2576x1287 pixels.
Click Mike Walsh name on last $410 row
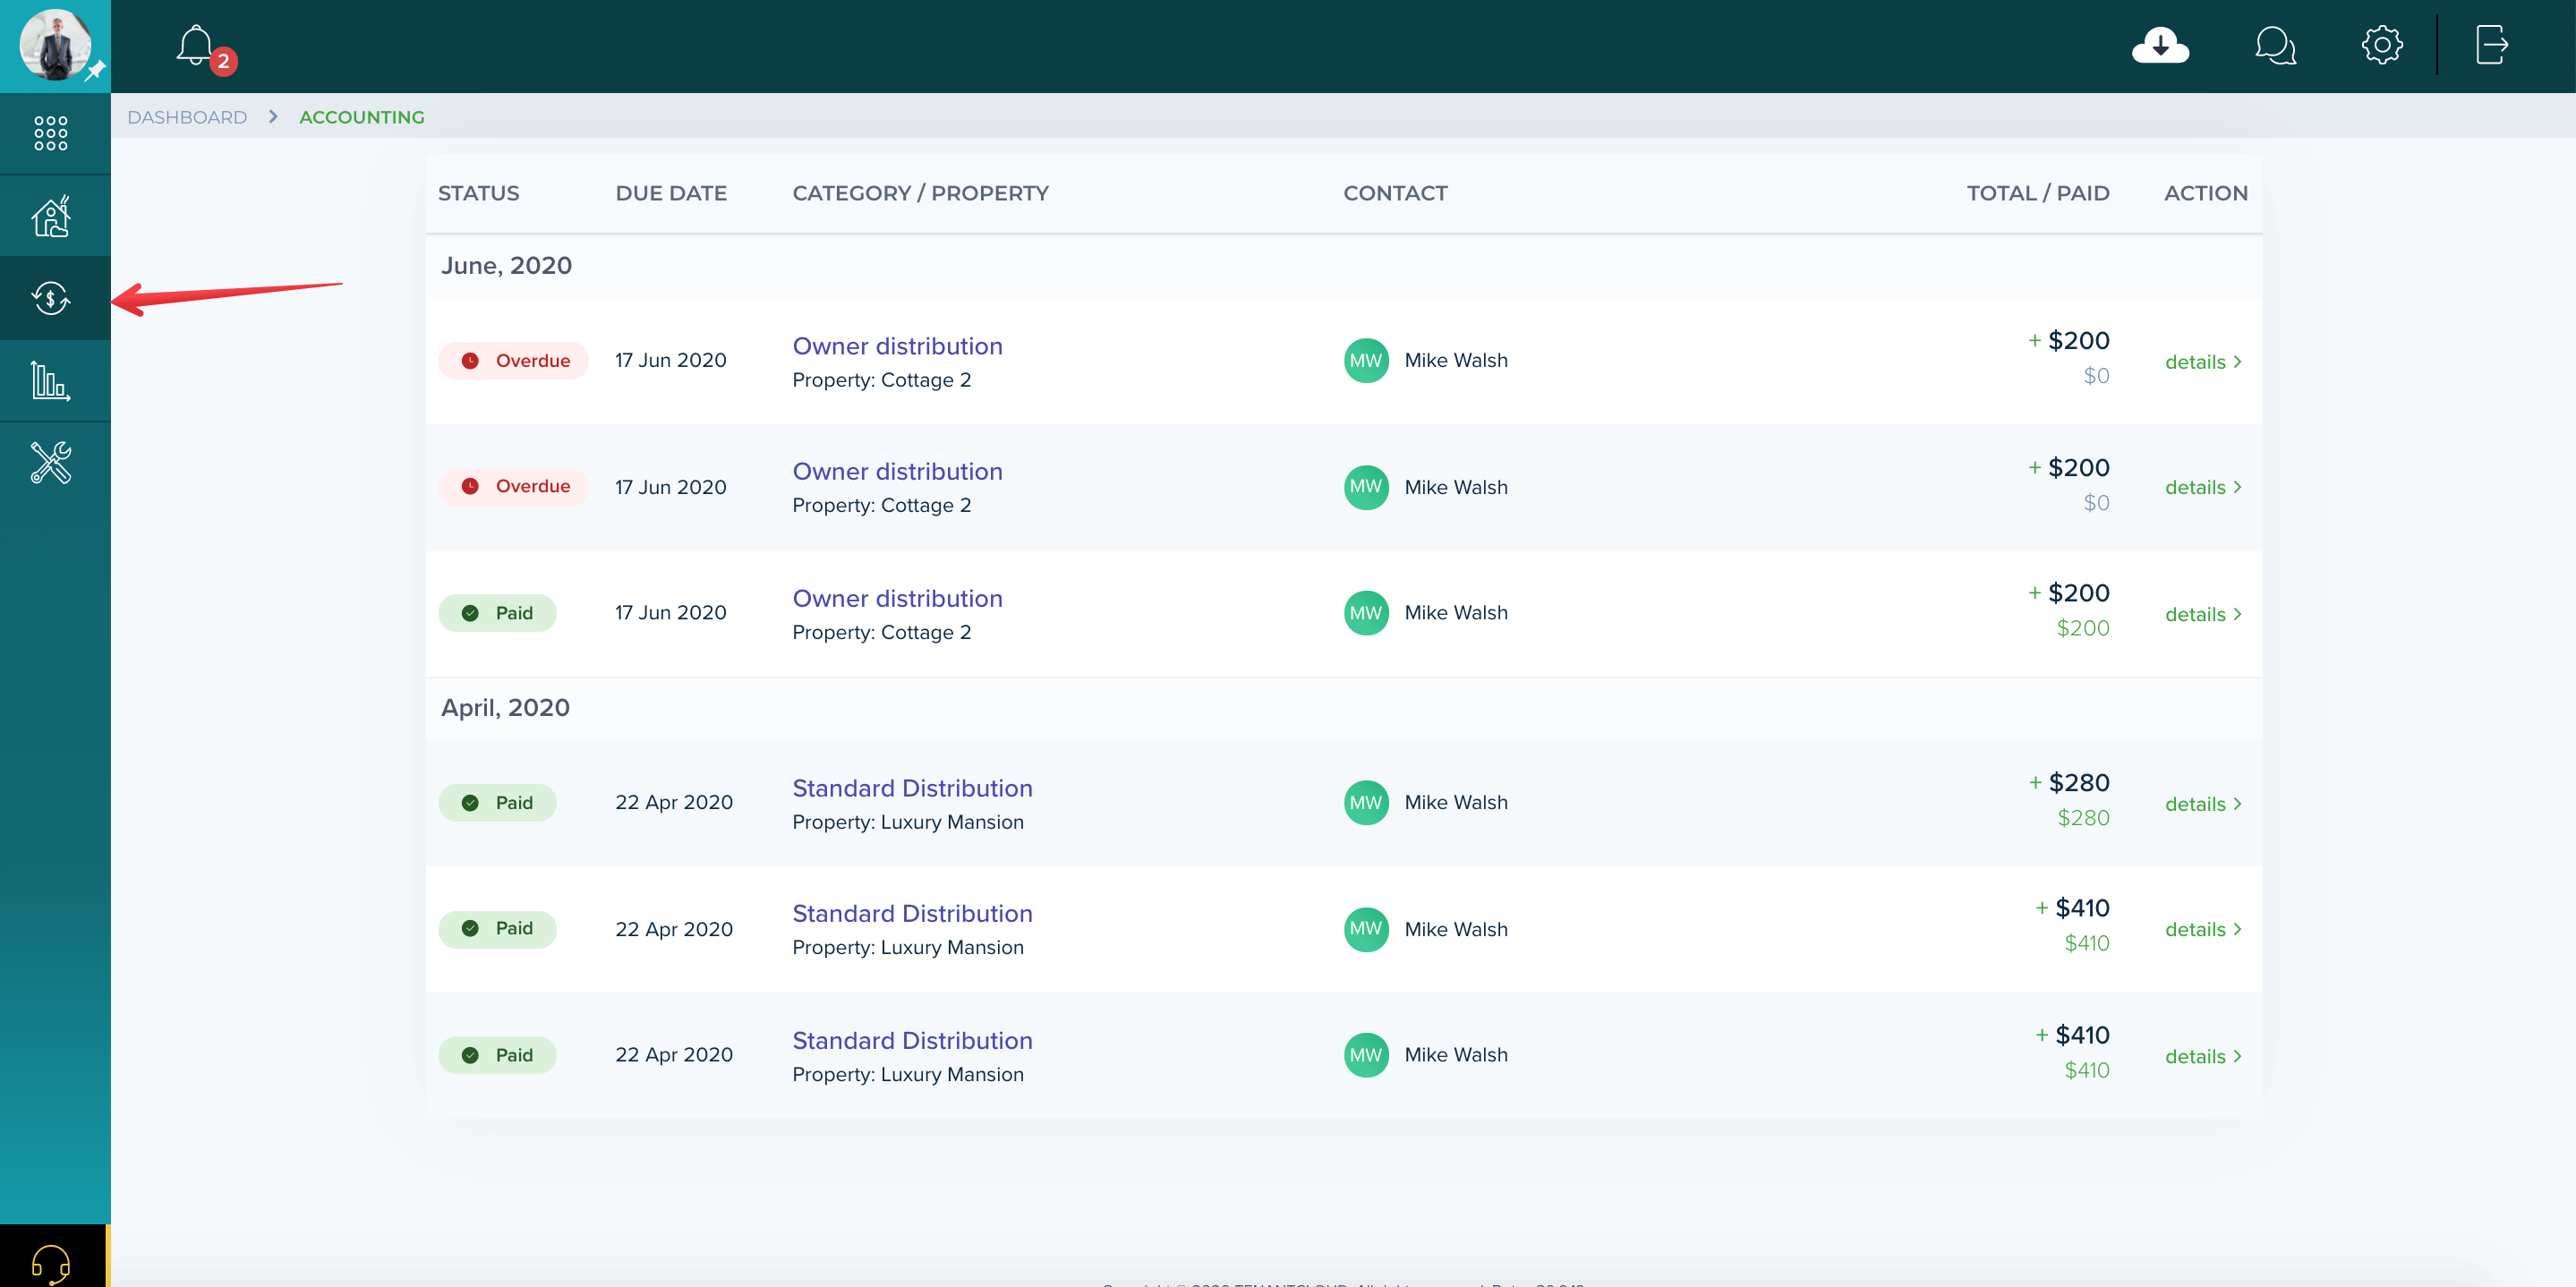[x=1456, y=1055]
